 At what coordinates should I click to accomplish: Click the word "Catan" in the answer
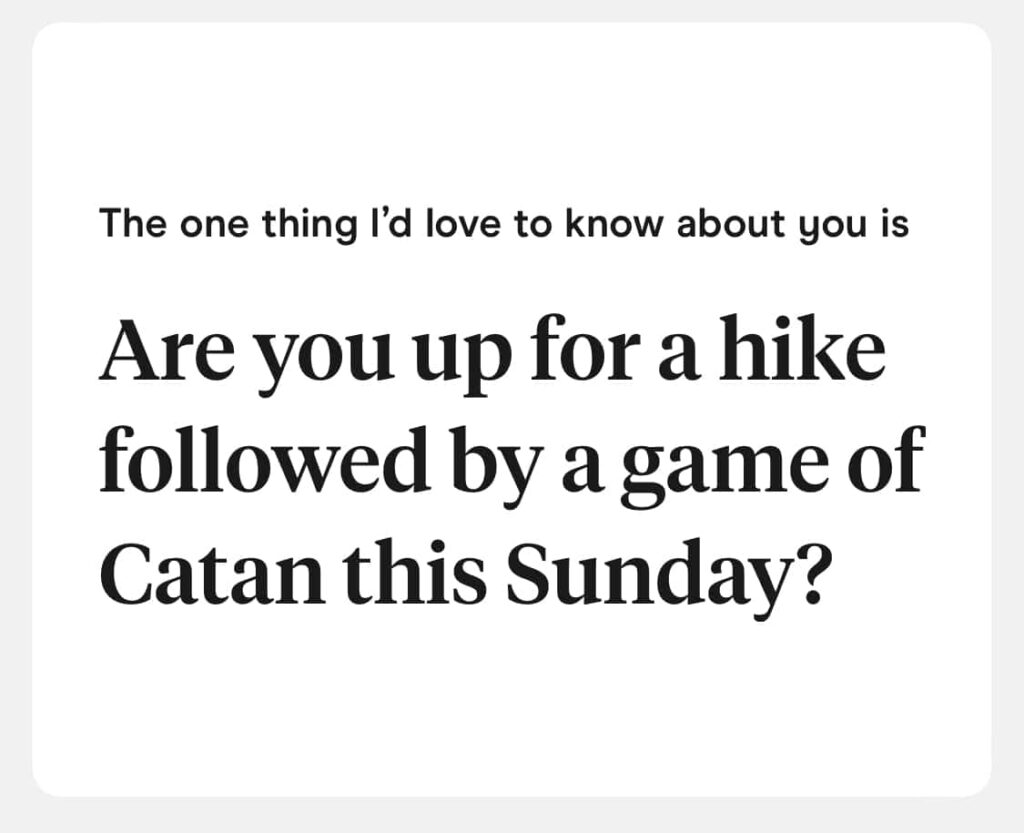[184, 574]
